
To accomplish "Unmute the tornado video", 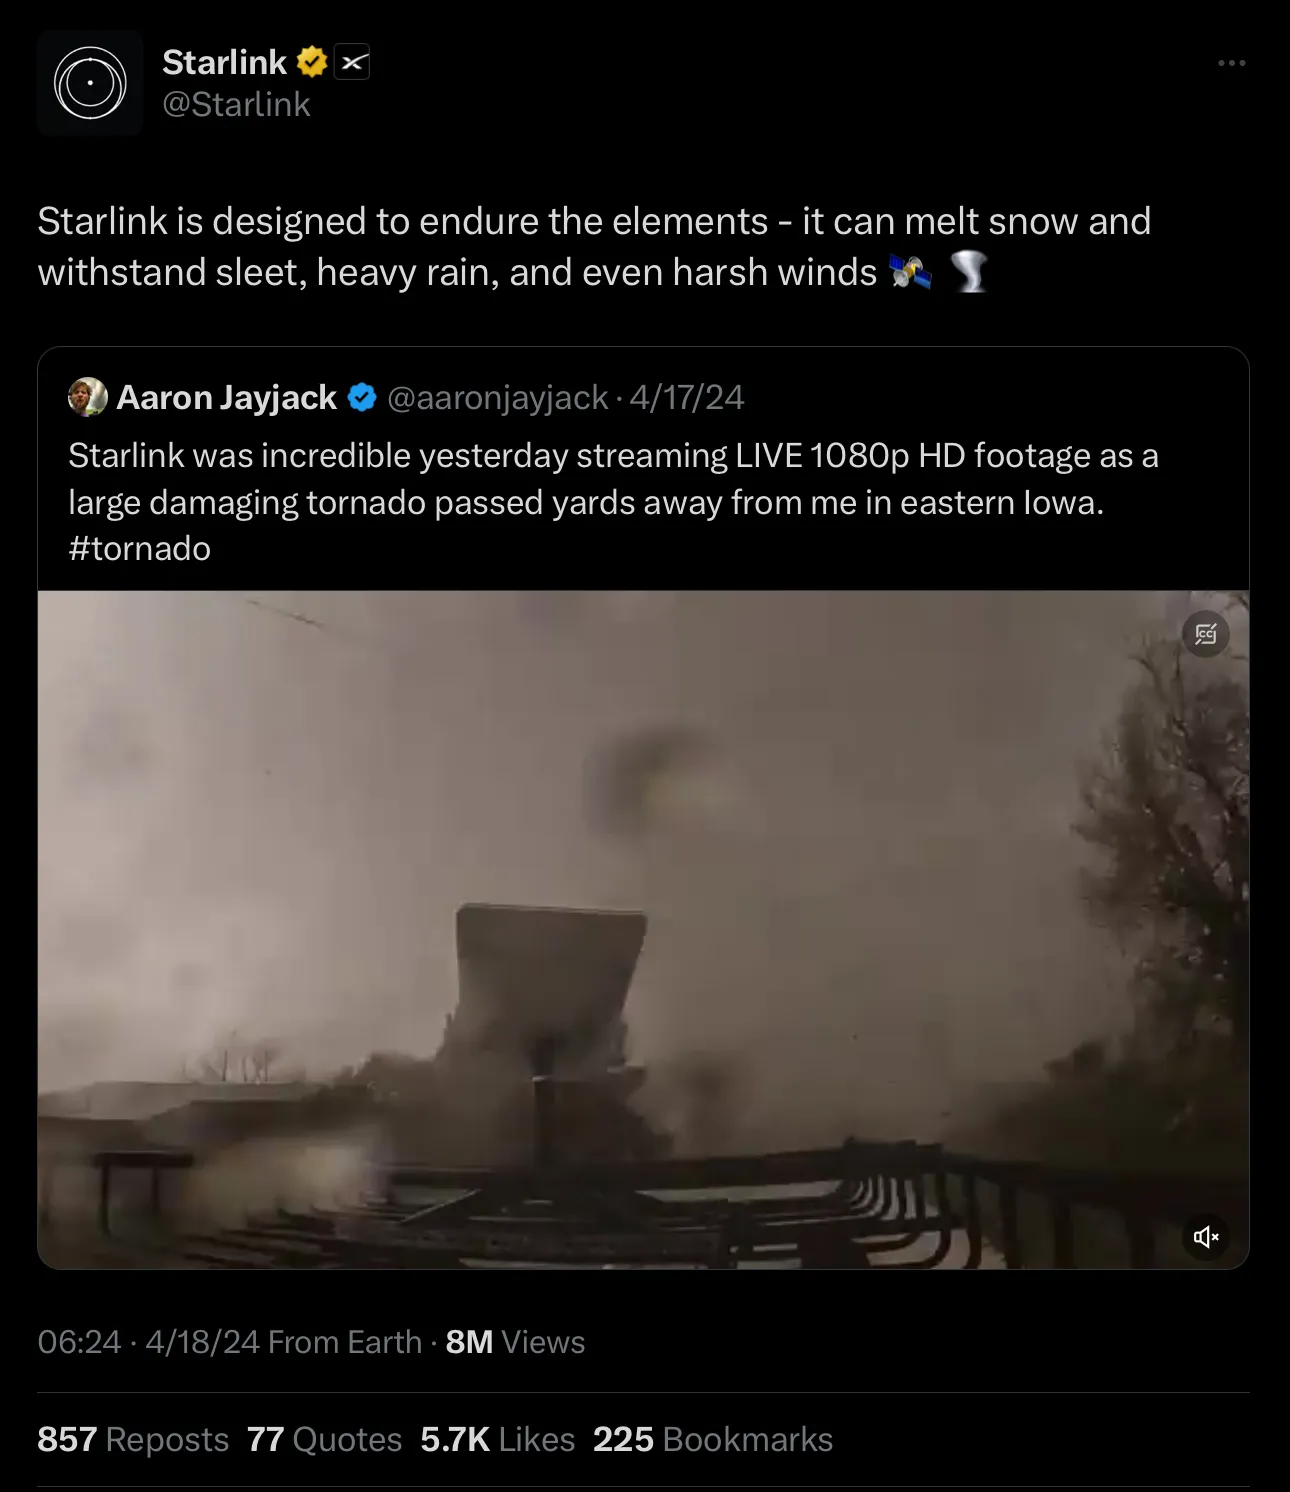I will pos(1206,1237).
